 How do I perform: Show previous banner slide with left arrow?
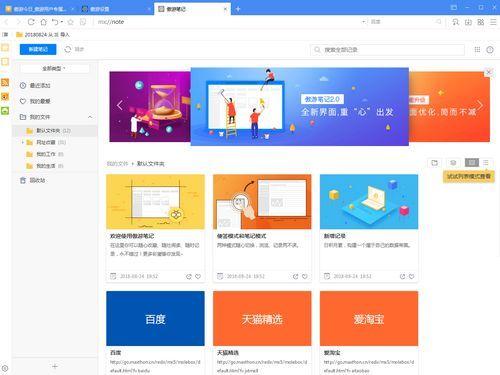point(120,105)
